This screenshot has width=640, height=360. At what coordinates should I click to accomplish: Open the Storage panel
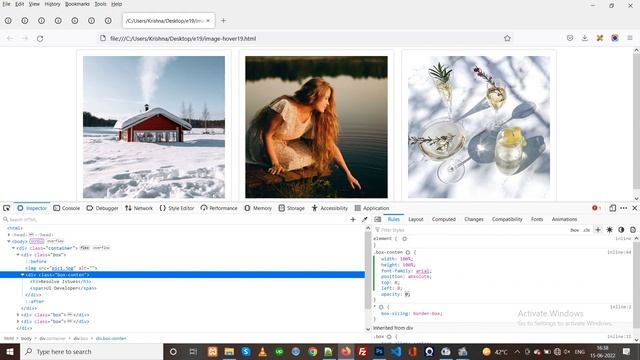[x=291, y=208]
